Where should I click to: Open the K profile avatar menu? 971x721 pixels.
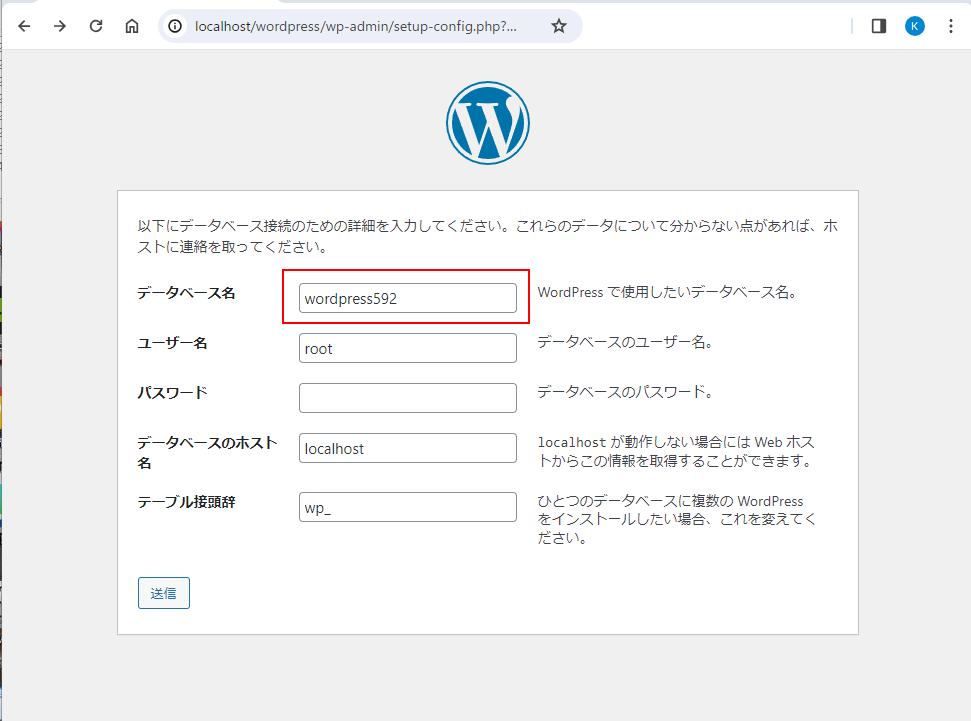[x=915, y=26]
